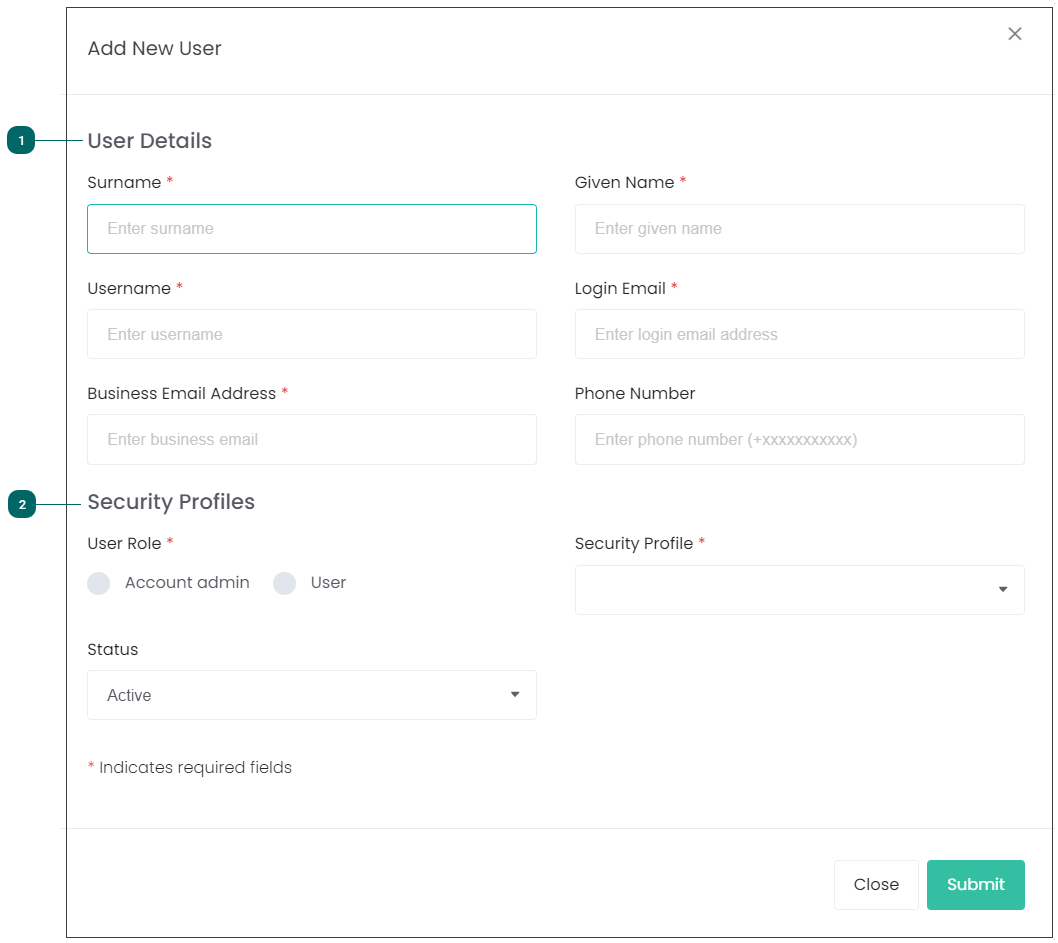Close the Add New User dialog with X
This screenshot has height=943, width=1058.
(1014, 34)
